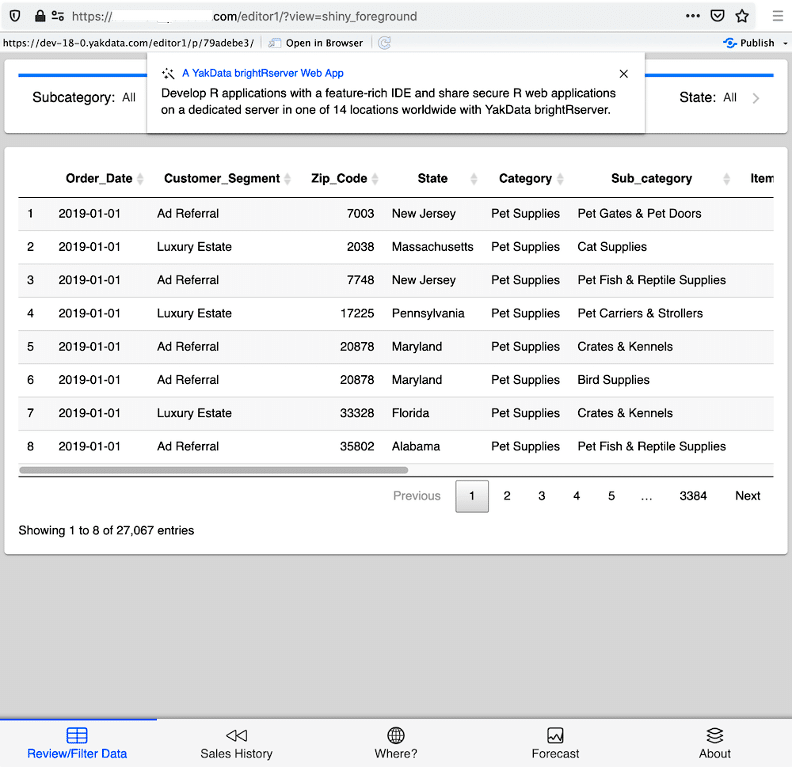
Task: Close the YakData brightRserver popup
Action: click(x=624, y=74)
